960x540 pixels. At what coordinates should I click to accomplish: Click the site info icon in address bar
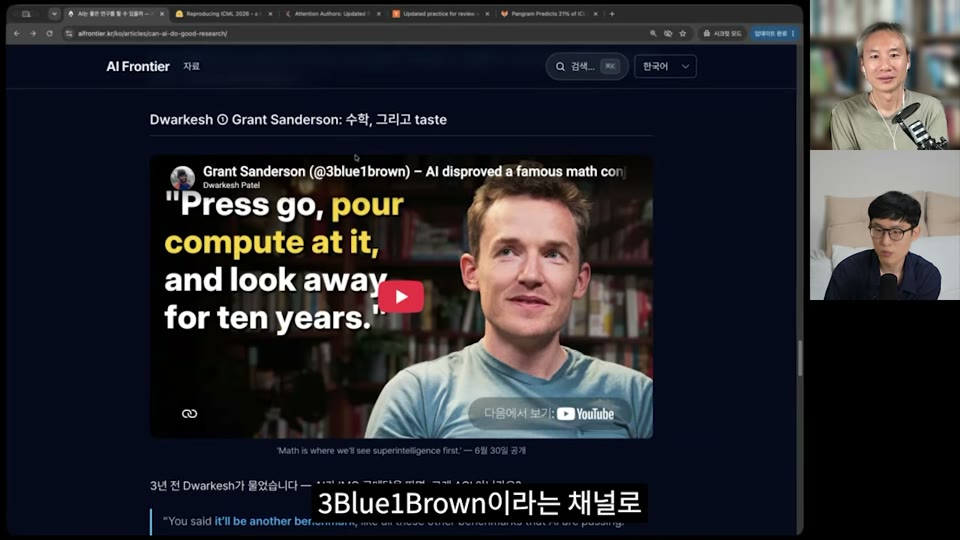(69, 34)
